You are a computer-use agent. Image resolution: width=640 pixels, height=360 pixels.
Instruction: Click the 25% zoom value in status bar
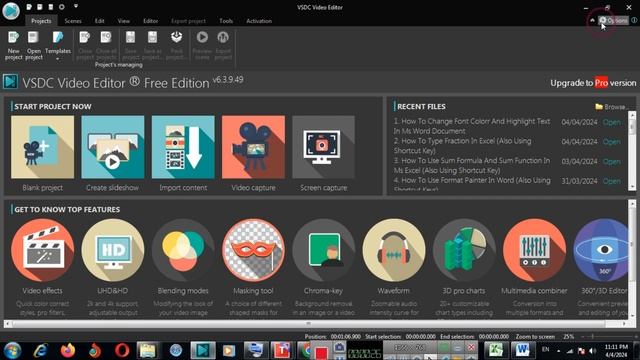pos(569,337)
